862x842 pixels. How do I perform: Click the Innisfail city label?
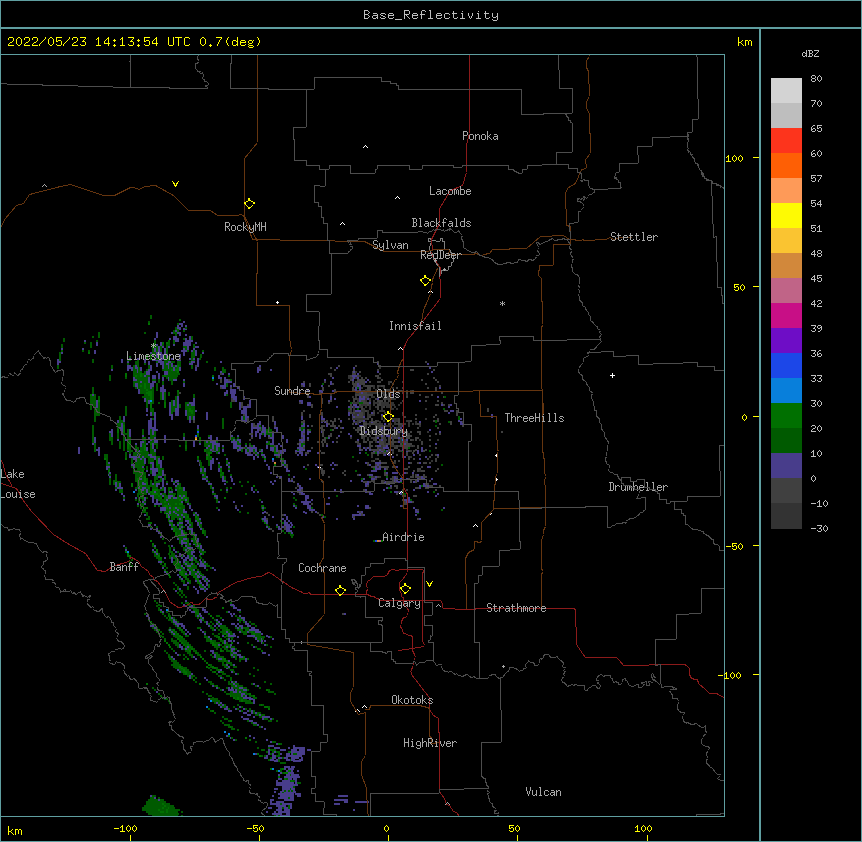pyautogui.click(x=415, y=326)
